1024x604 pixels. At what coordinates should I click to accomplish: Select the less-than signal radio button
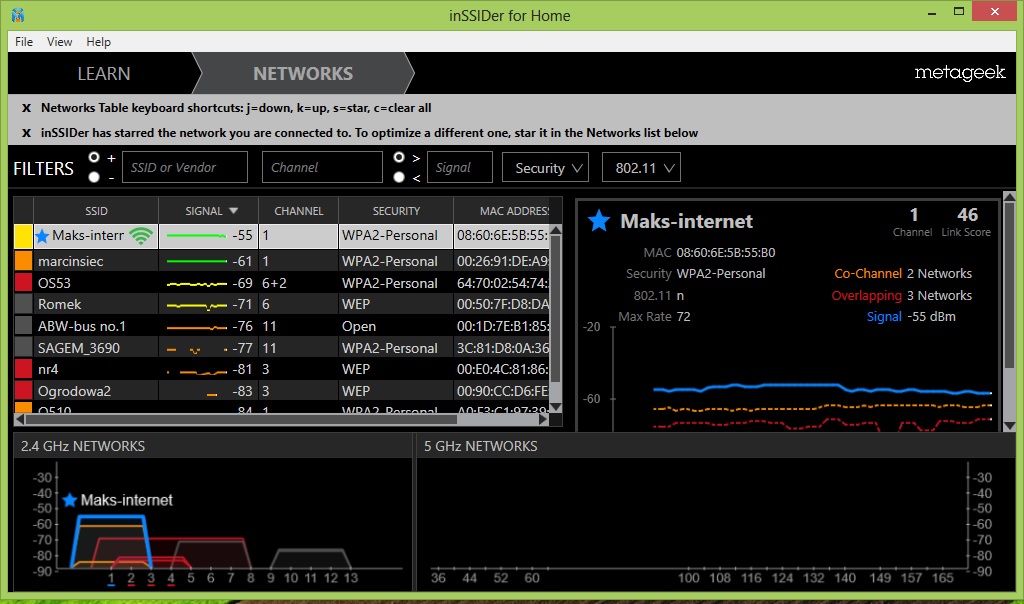pyautogui.click(x=399, y=177)
